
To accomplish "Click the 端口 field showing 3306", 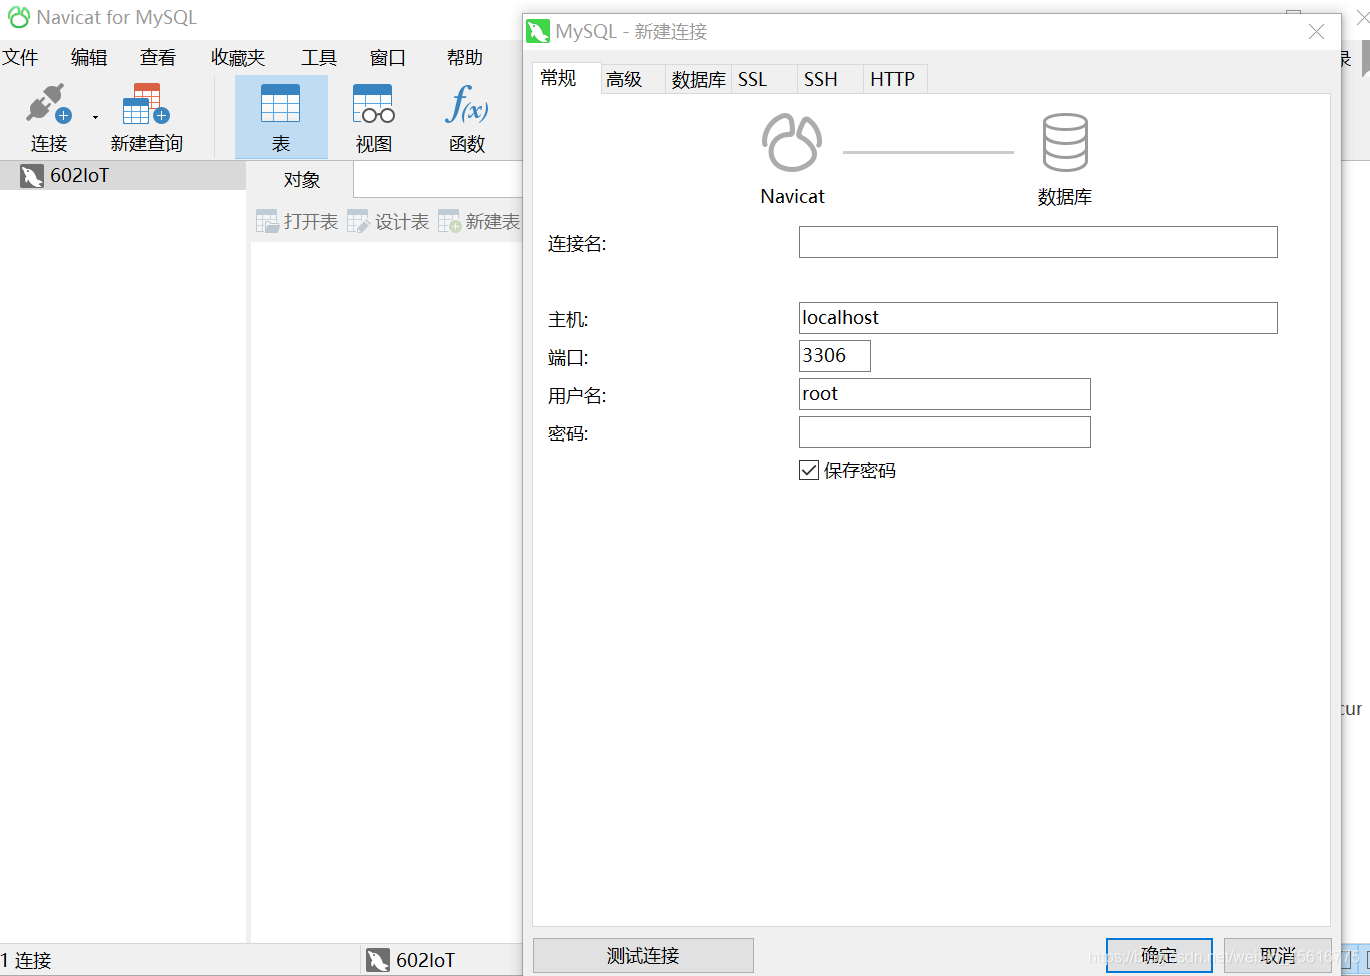I will coord(835,356).
